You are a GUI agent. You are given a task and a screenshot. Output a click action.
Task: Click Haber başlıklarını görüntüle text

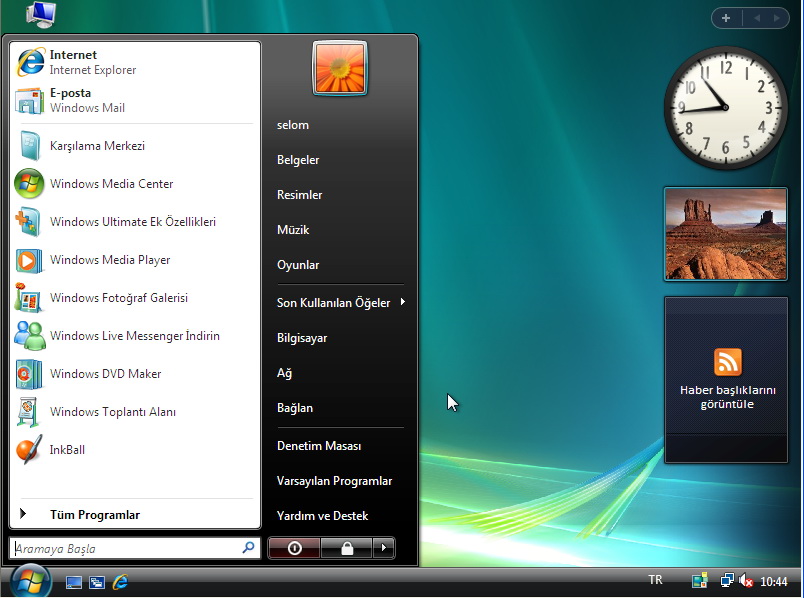tap(727, 397)
